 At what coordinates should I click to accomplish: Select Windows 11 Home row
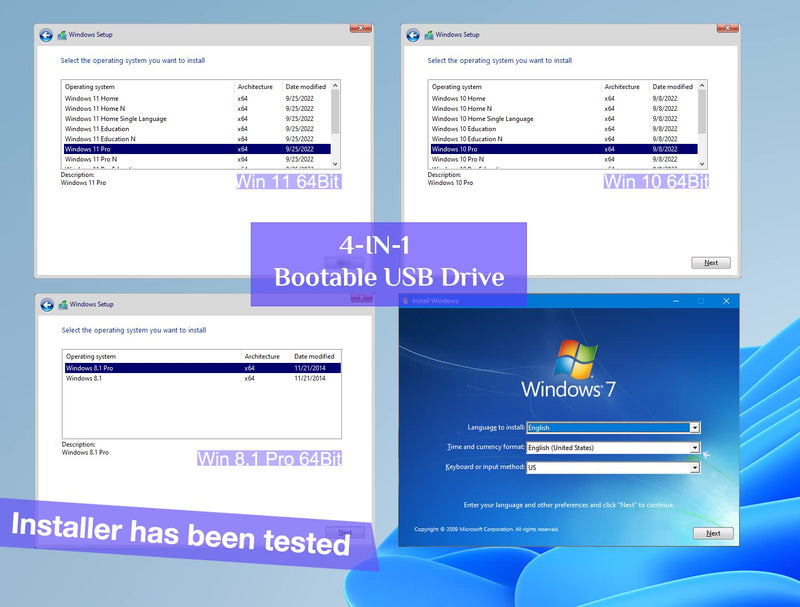click(197, 98)
